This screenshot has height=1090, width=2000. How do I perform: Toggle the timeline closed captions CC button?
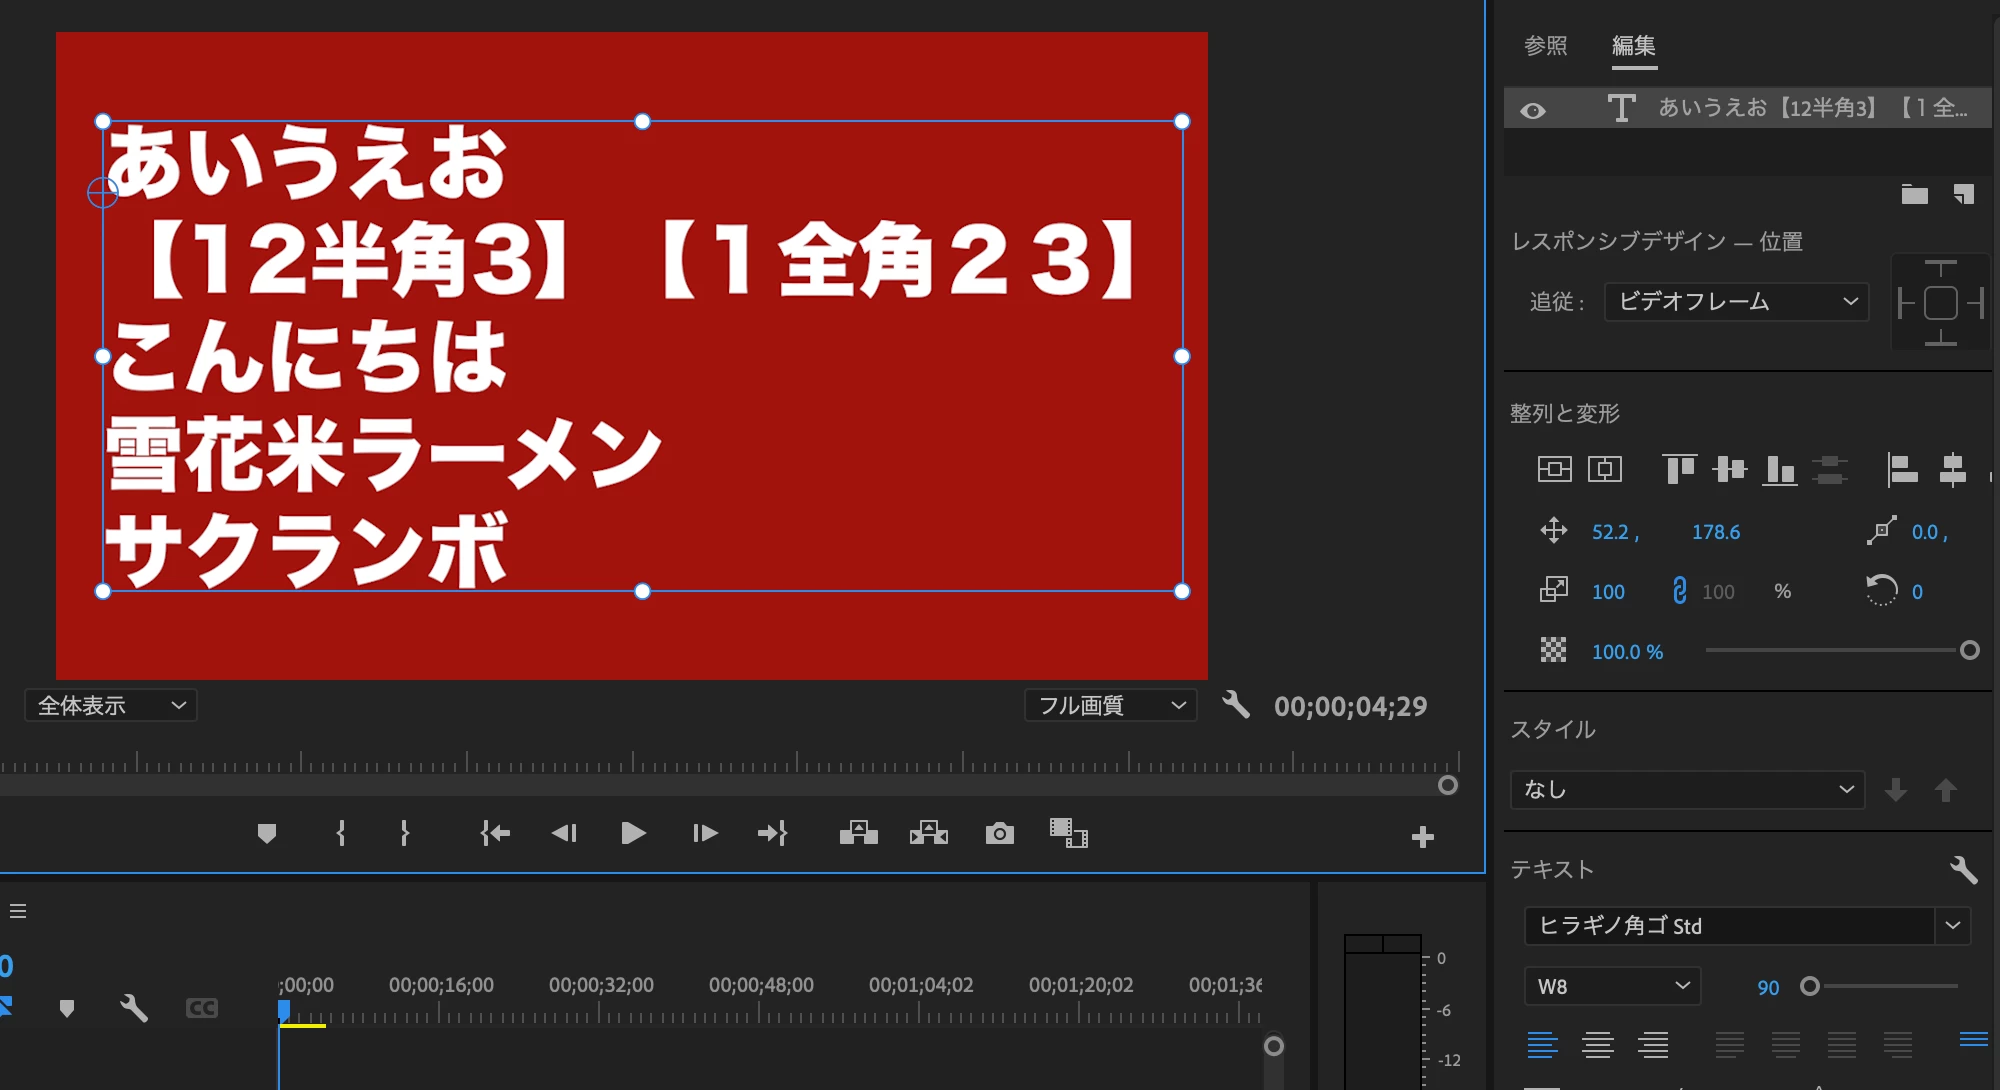tap(202, 1008)
